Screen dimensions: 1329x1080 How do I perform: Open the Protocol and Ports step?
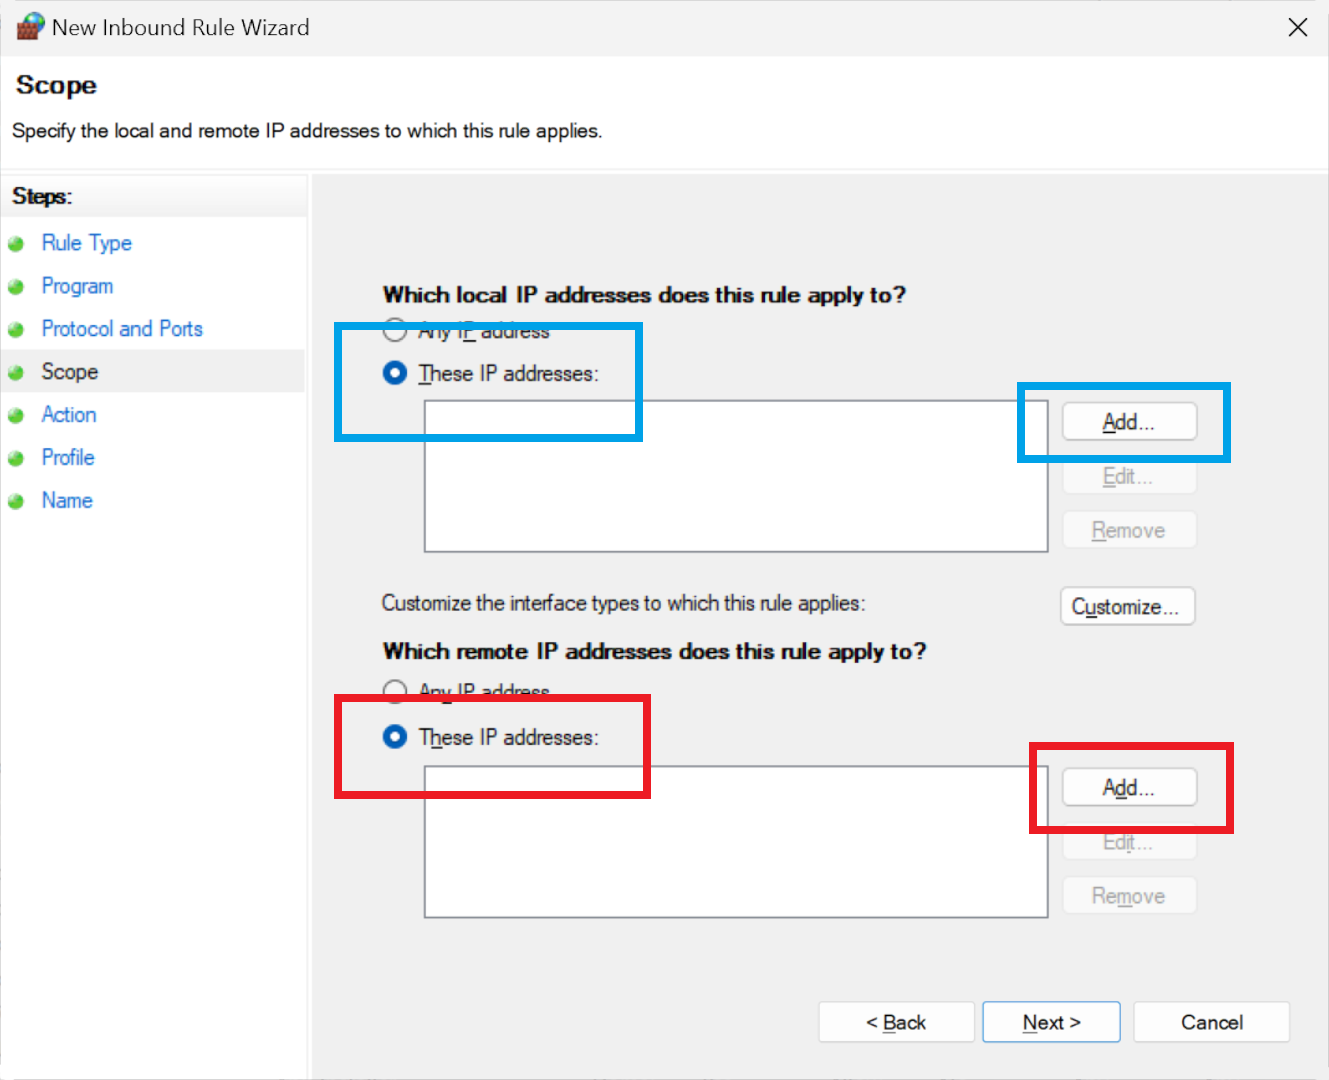pos(121,329)
